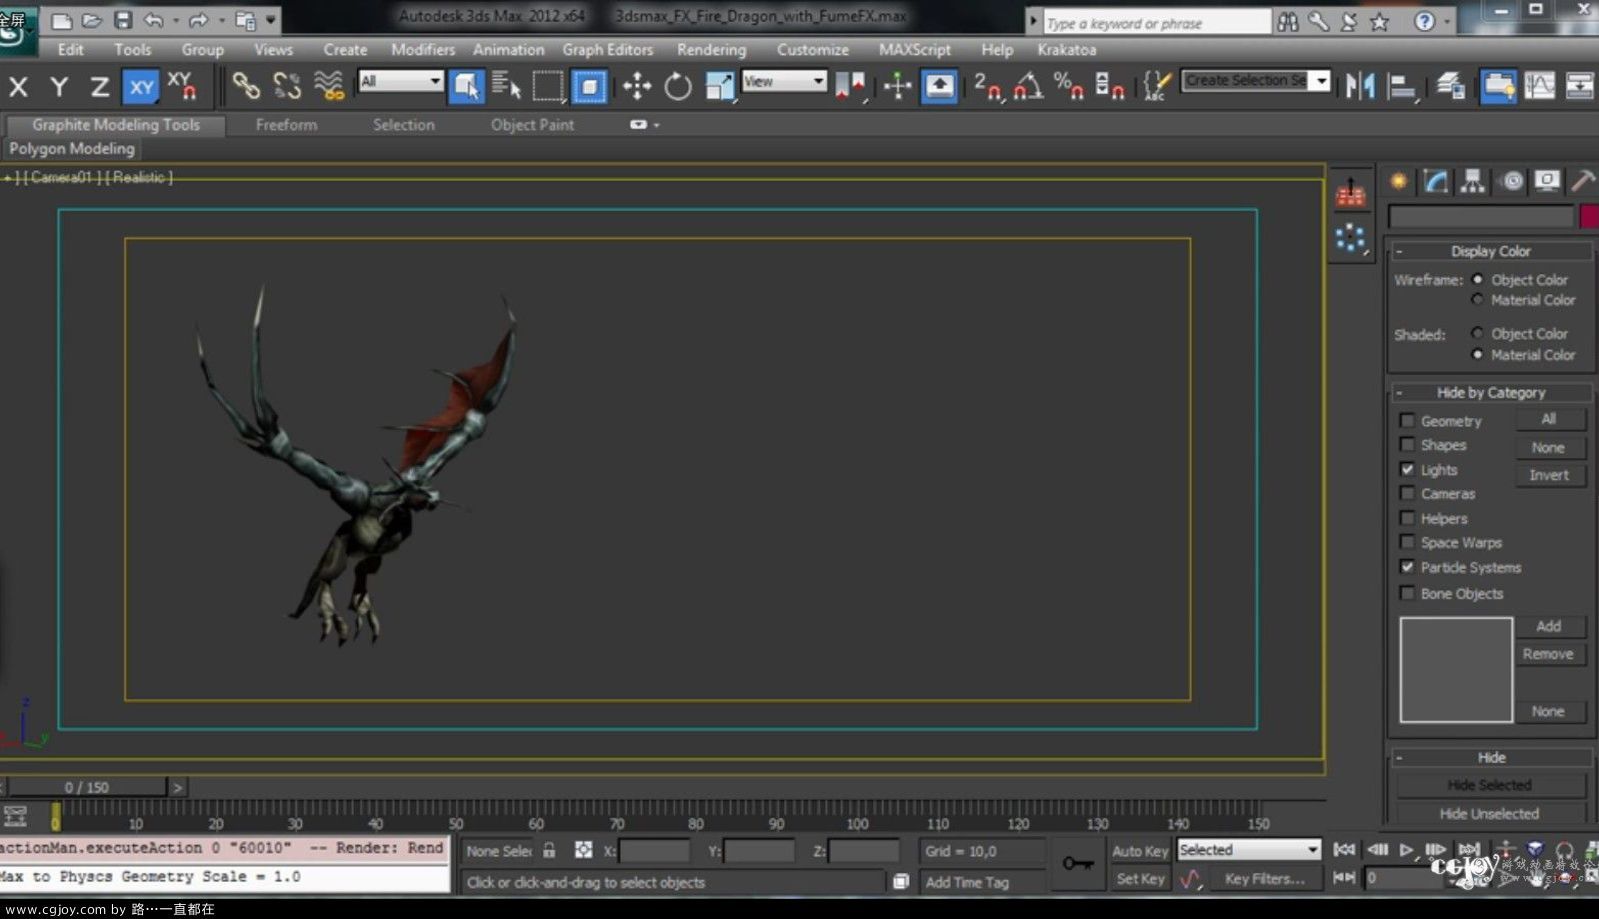The height and width of the screenshot is (919, 1599).
Task: Uncheck Particle Systems hide checkbox
Action: point(1407,567)
